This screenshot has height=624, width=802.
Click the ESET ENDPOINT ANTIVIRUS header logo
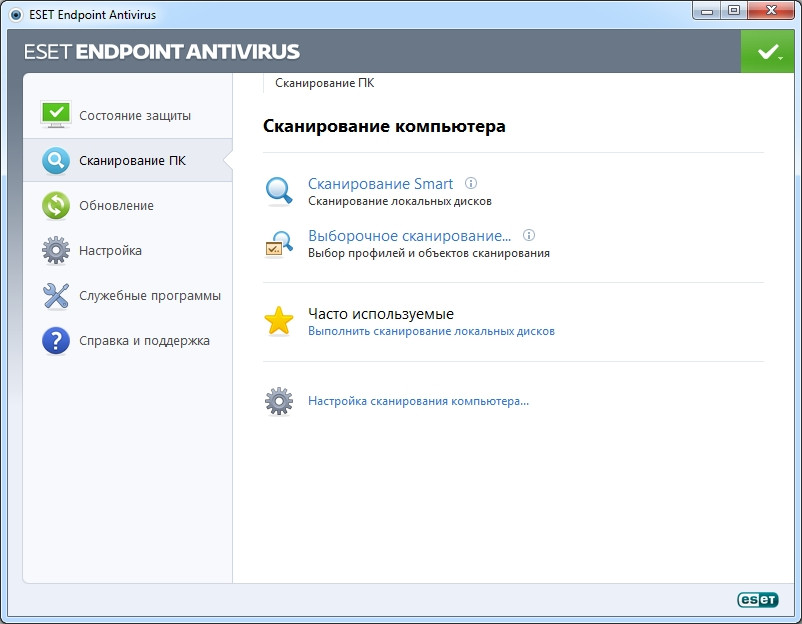pyautogui.click(x=162, y=52)
